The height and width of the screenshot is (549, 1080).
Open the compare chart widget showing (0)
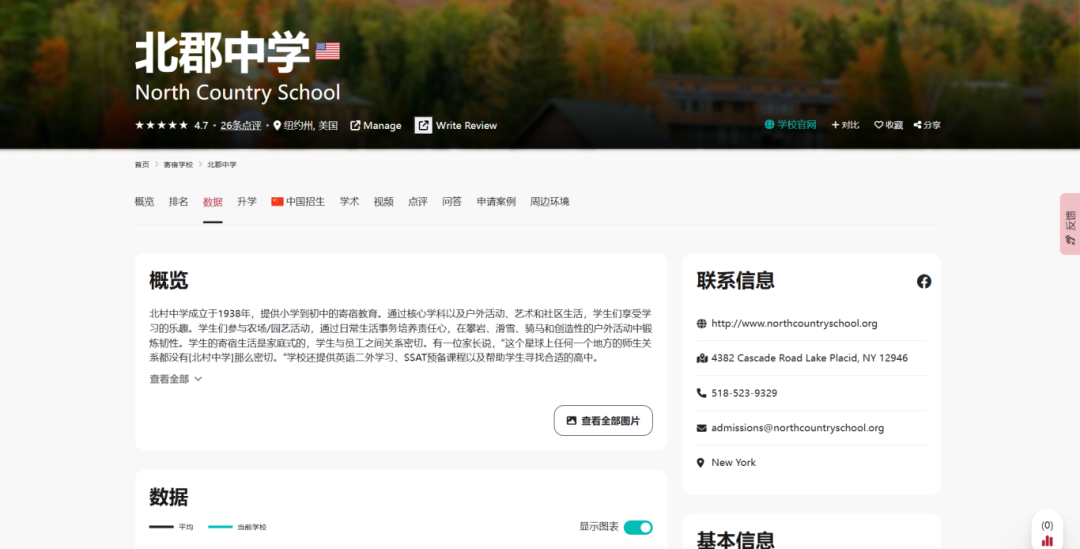click(1047, 534)
